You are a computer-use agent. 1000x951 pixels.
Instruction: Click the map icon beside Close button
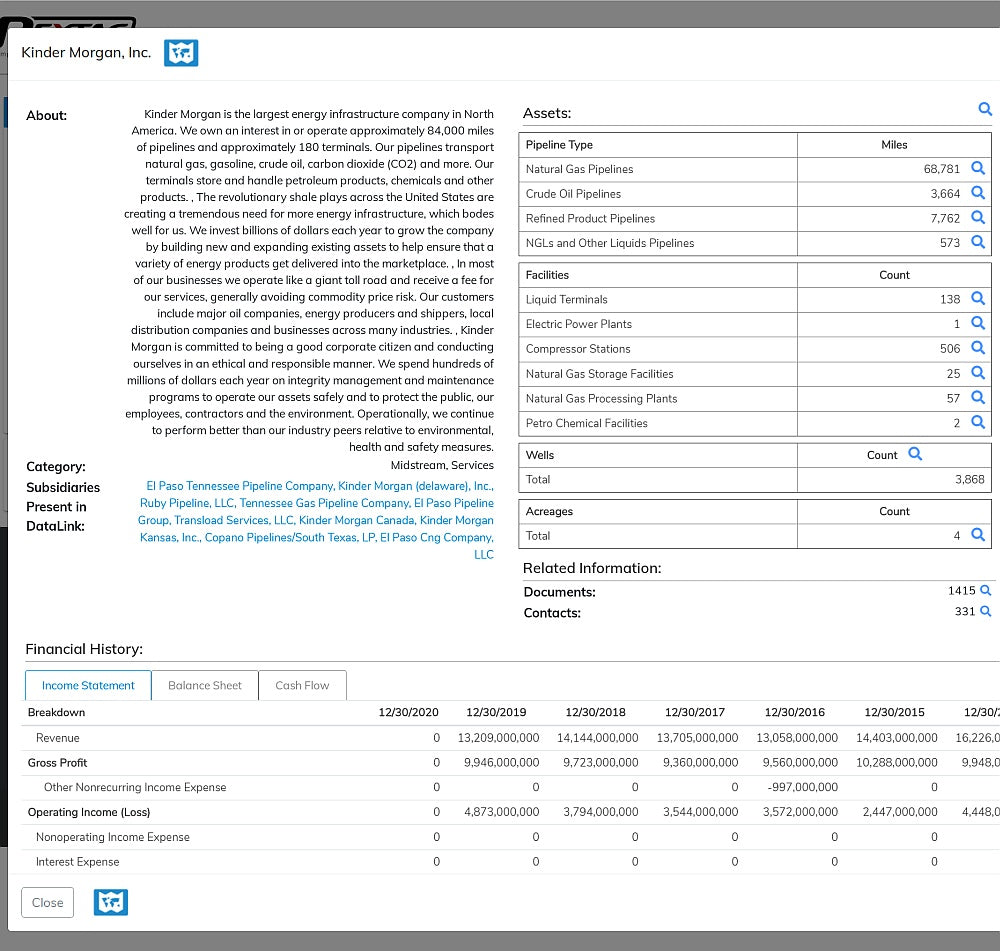tap(111, 902)
